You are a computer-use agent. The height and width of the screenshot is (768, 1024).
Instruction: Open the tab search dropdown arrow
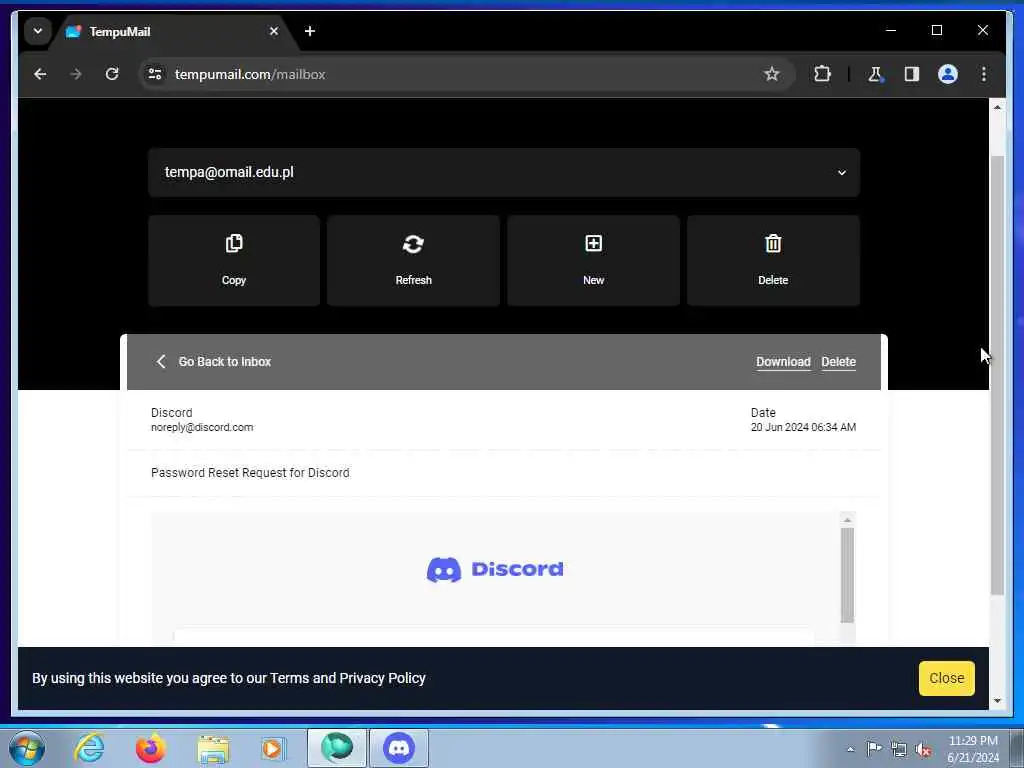click(x=38, y=31)
